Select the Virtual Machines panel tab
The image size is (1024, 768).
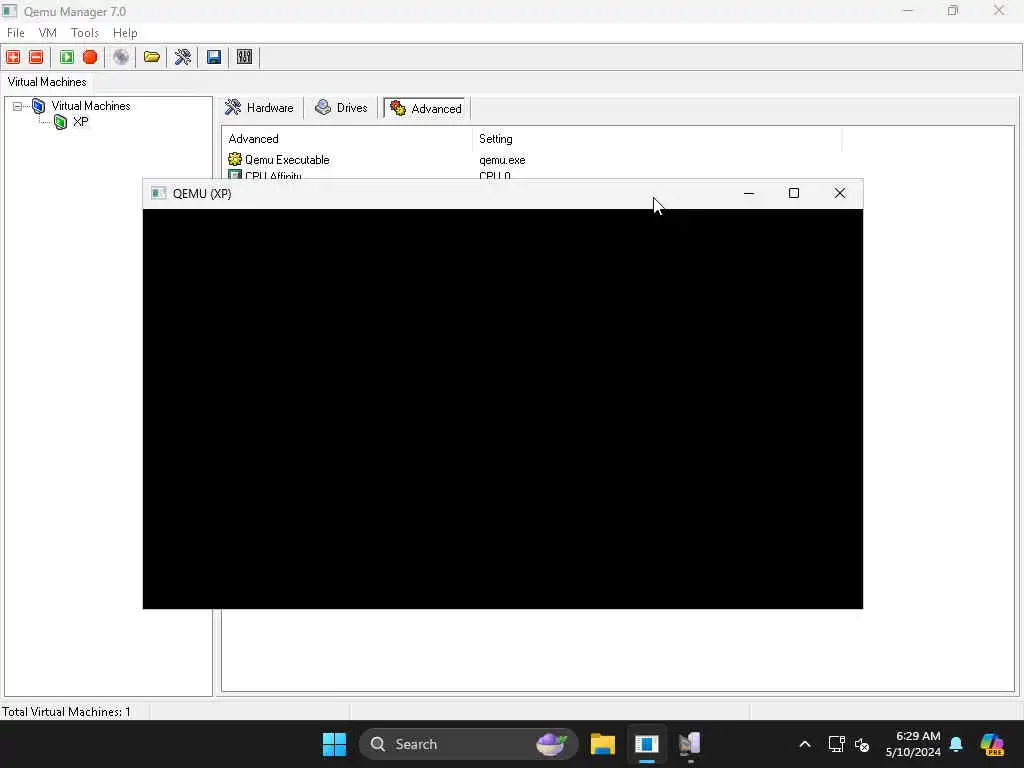tap(47, 82)
